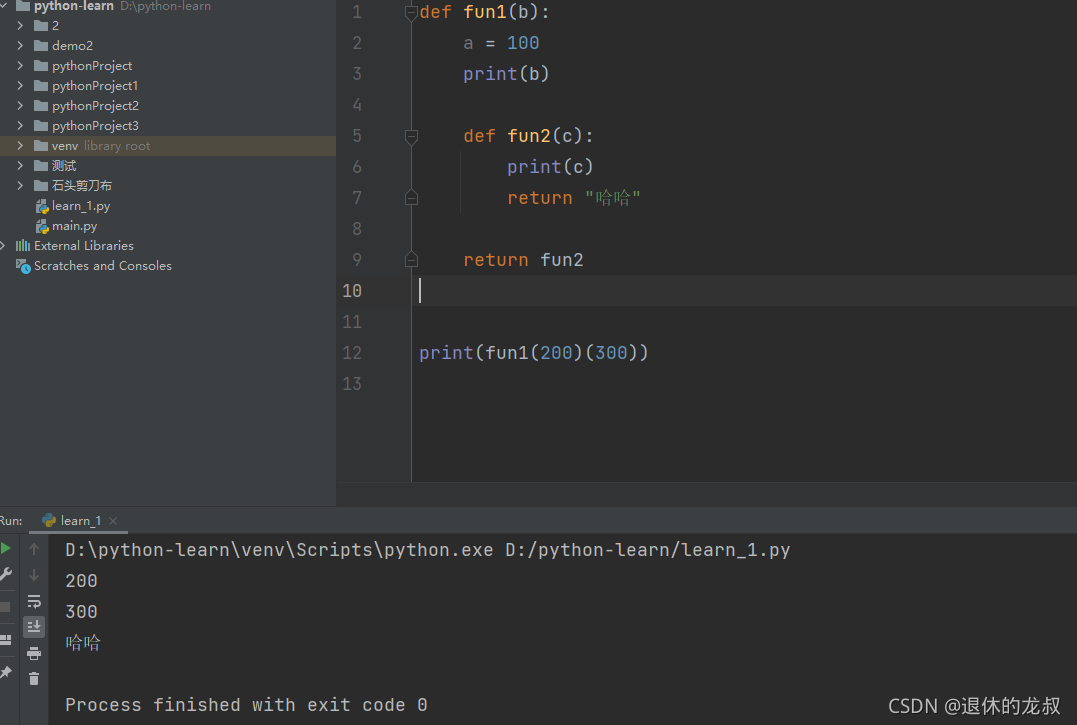Fold fun1 definition at line 1
This screenshot has width=1077, height=725.
click(411, 12)
